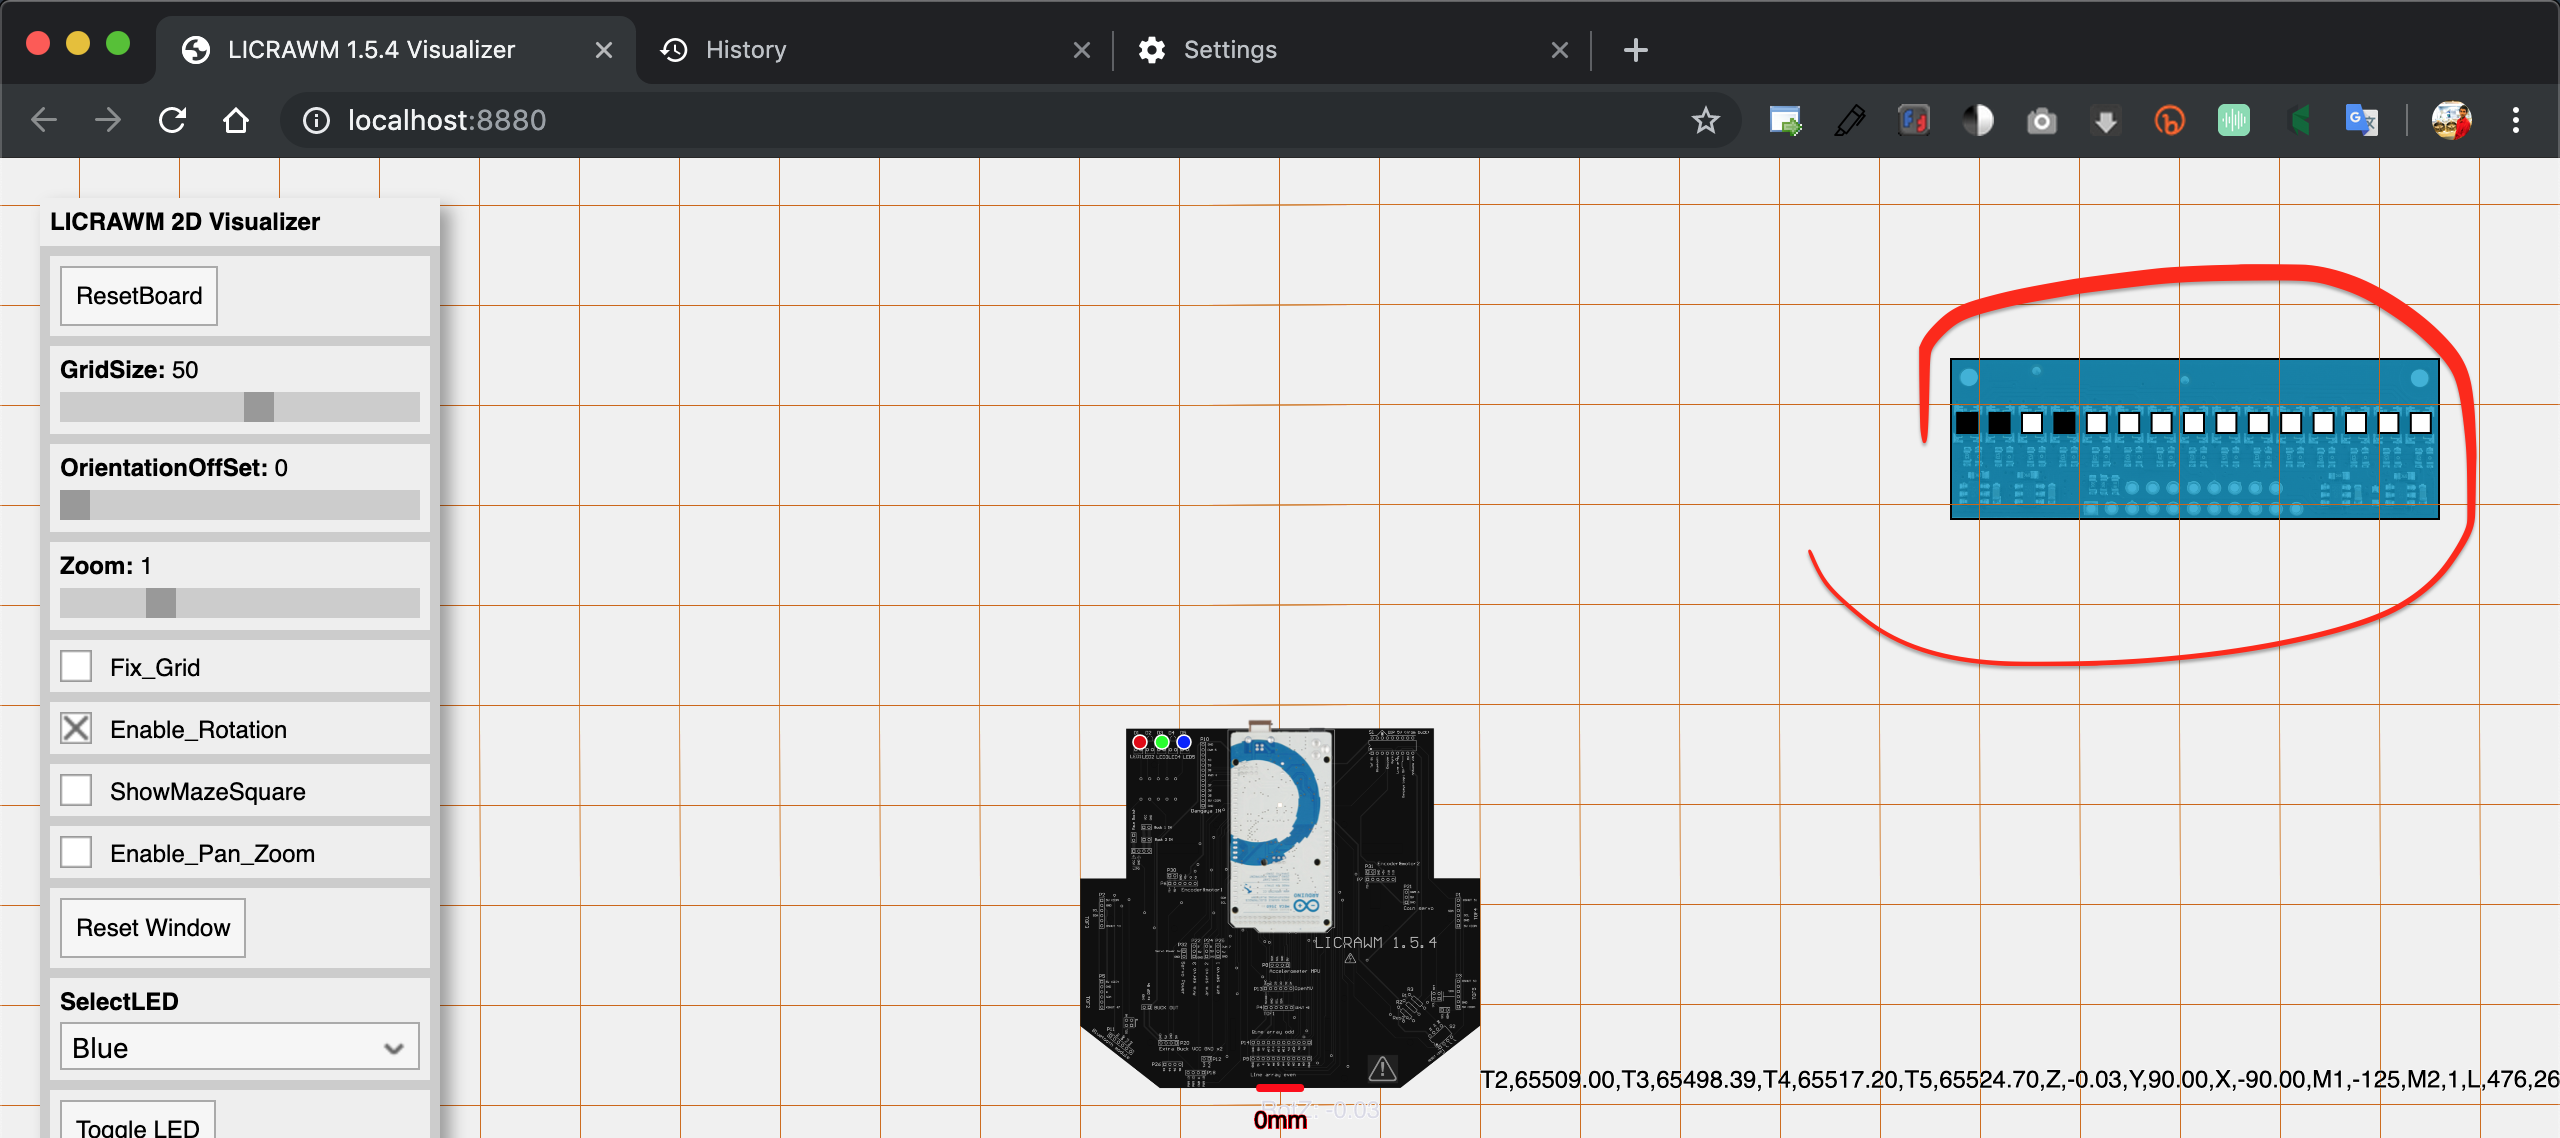Image resolution: width=2560 pixels, height=1138 pixels.
Task: Click the GridSize slider handle
Action: (x=258, y=407)
